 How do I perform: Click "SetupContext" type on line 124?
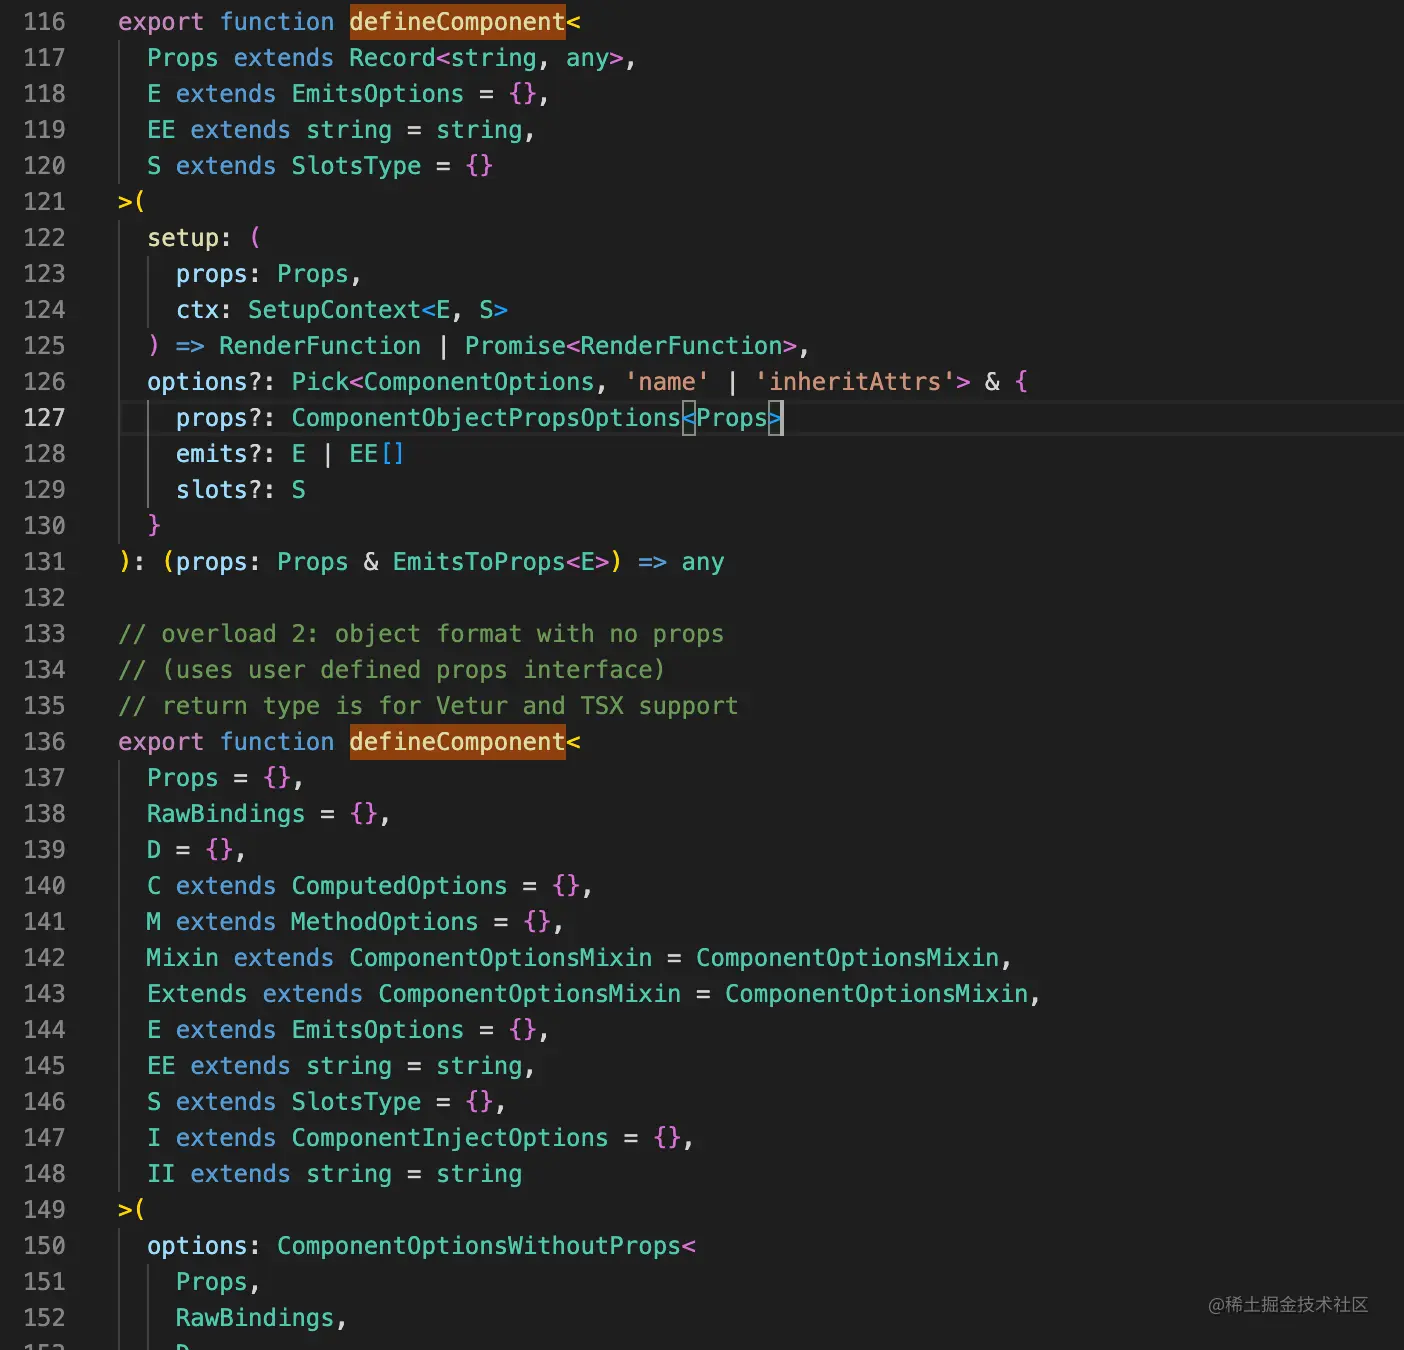334,310
